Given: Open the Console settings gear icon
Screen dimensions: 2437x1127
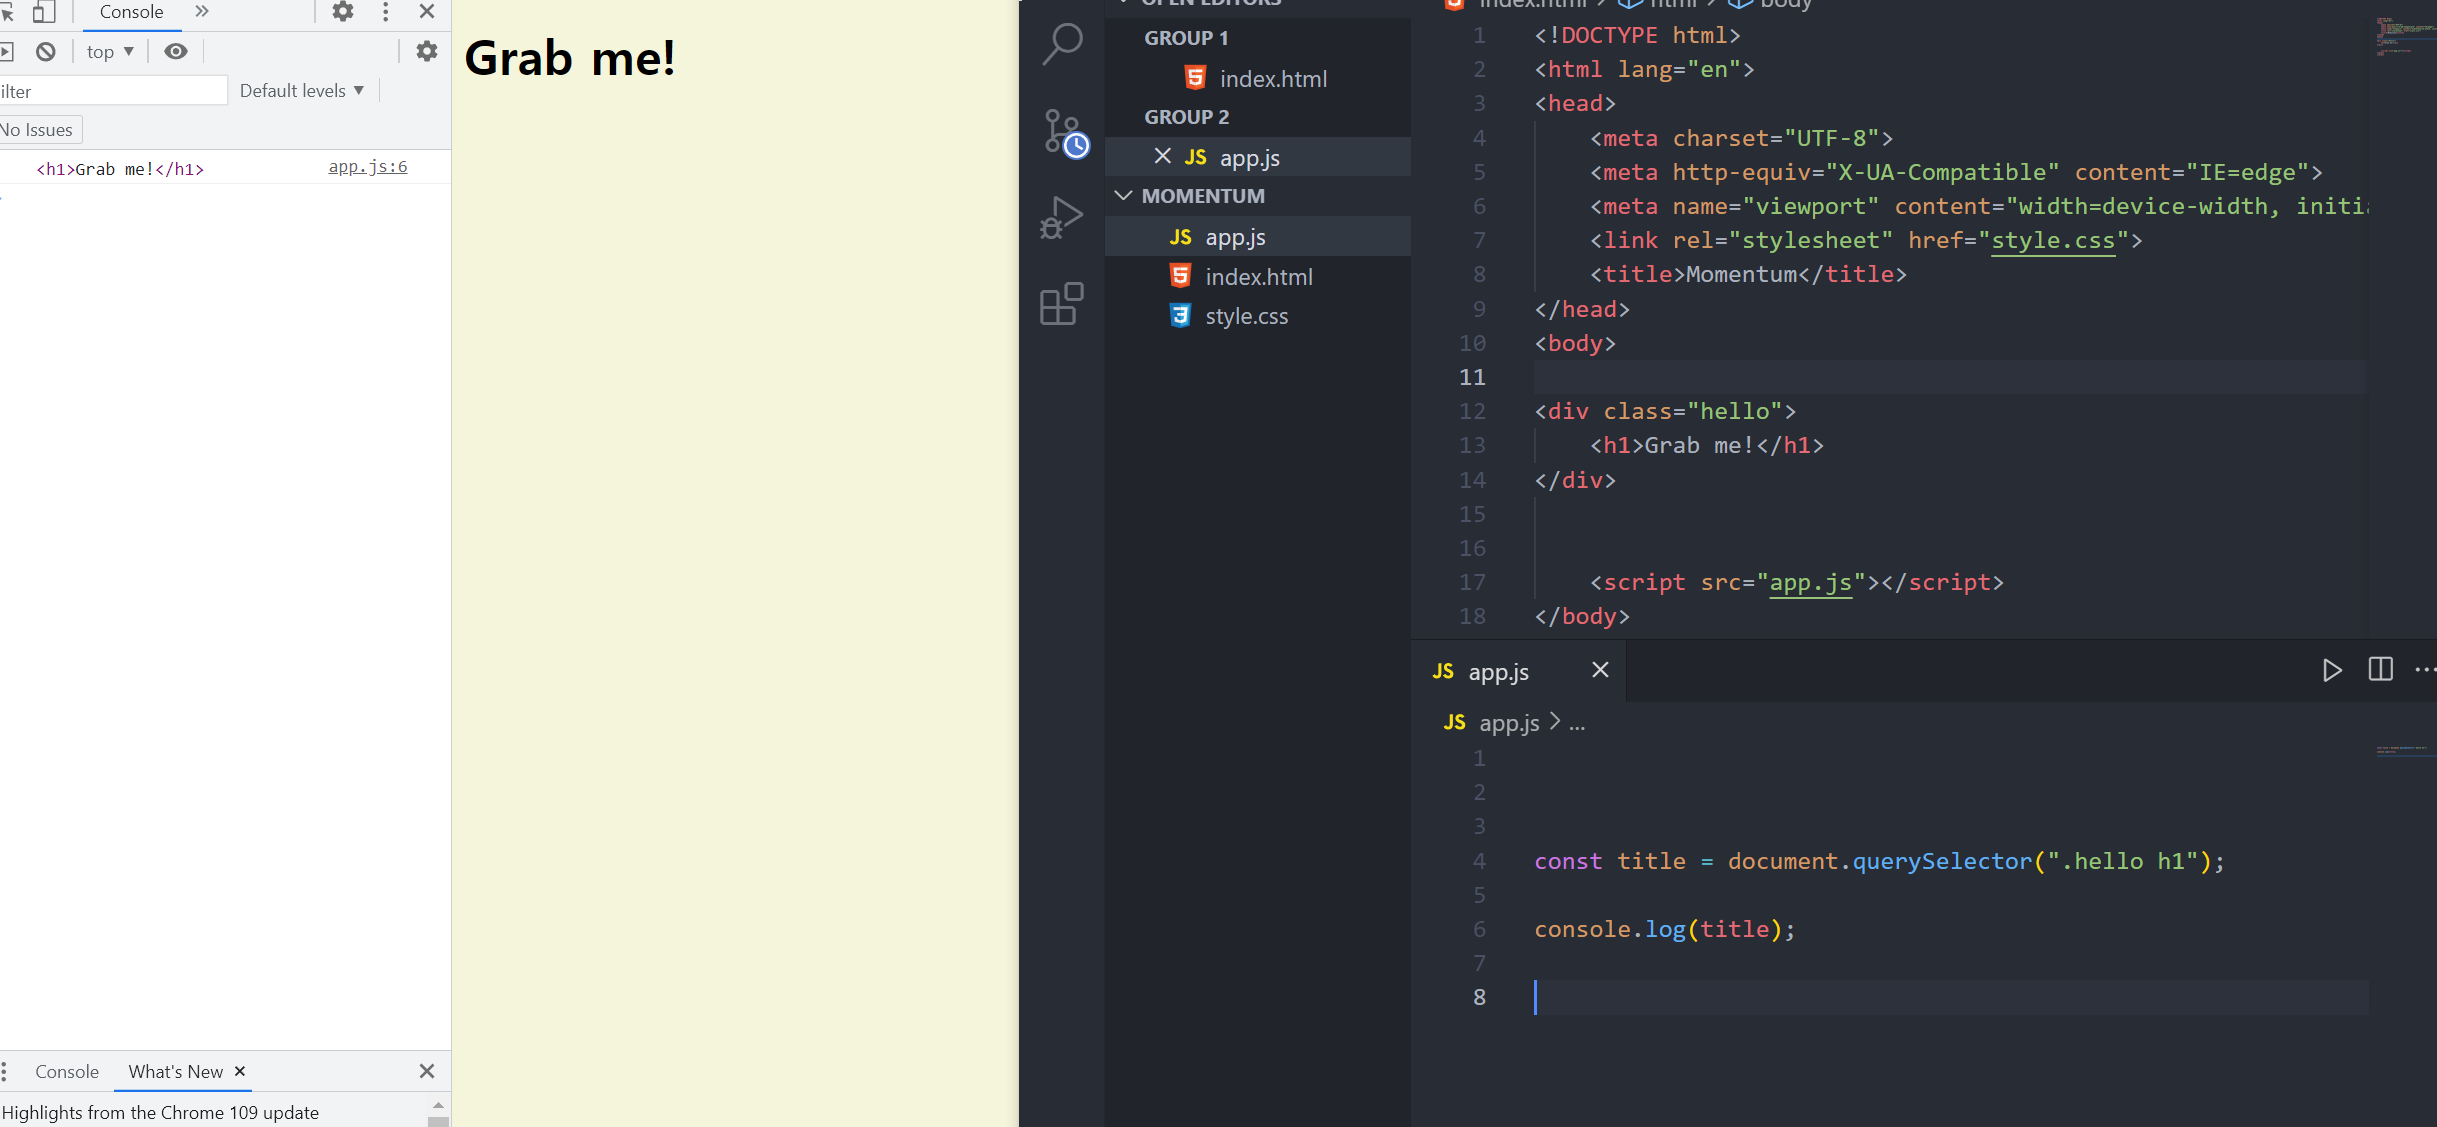Looking at the screenshot, I should click(427, 51).
